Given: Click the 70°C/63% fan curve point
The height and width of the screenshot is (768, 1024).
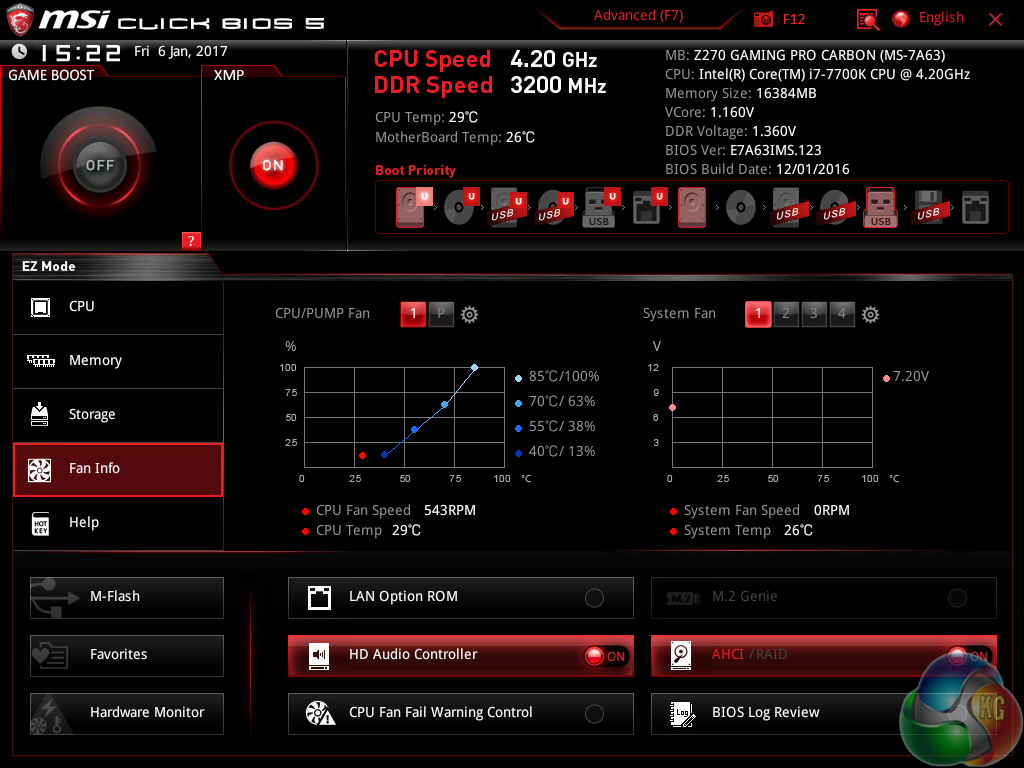Looking at the screenshot, I should [x=445, y=405].
